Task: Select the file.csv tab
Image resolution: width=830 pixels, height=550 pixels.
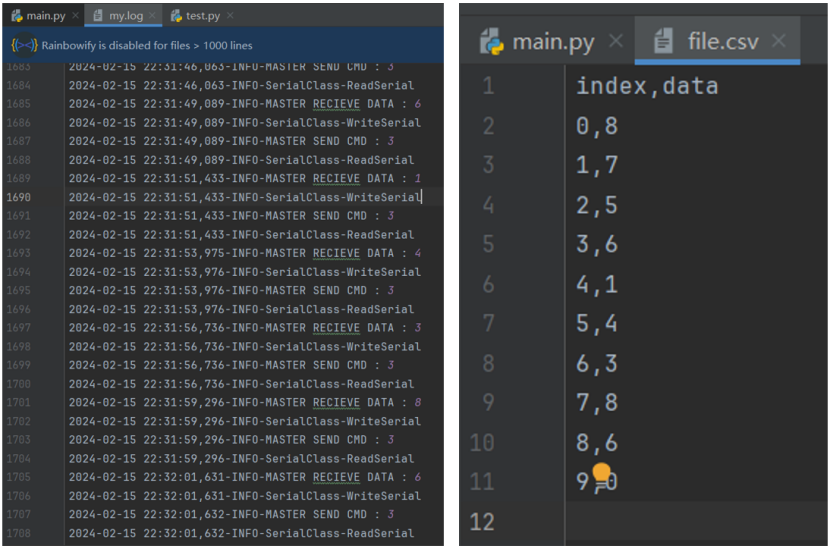Action: tap(717, 41)
